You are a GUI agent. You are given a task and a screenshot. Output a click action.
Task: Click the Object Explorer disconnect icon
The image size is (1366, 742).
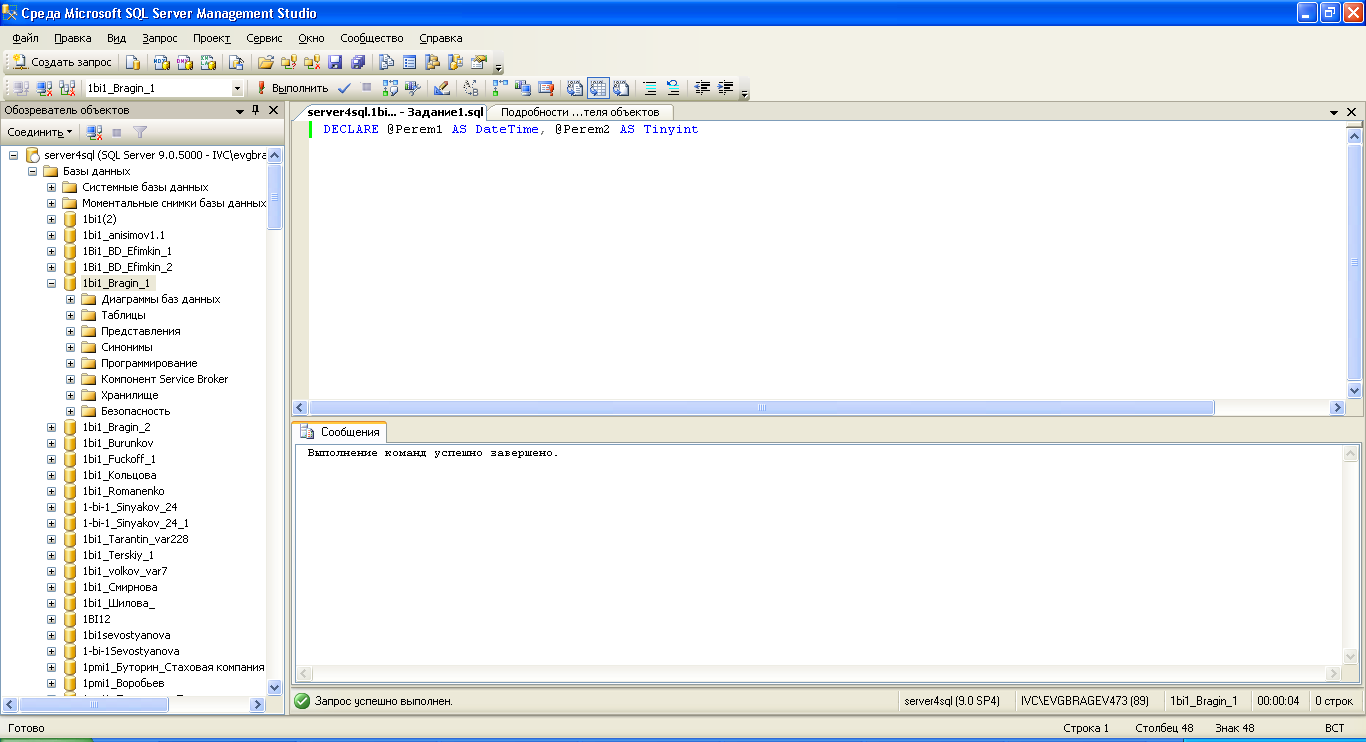point(94,132)
